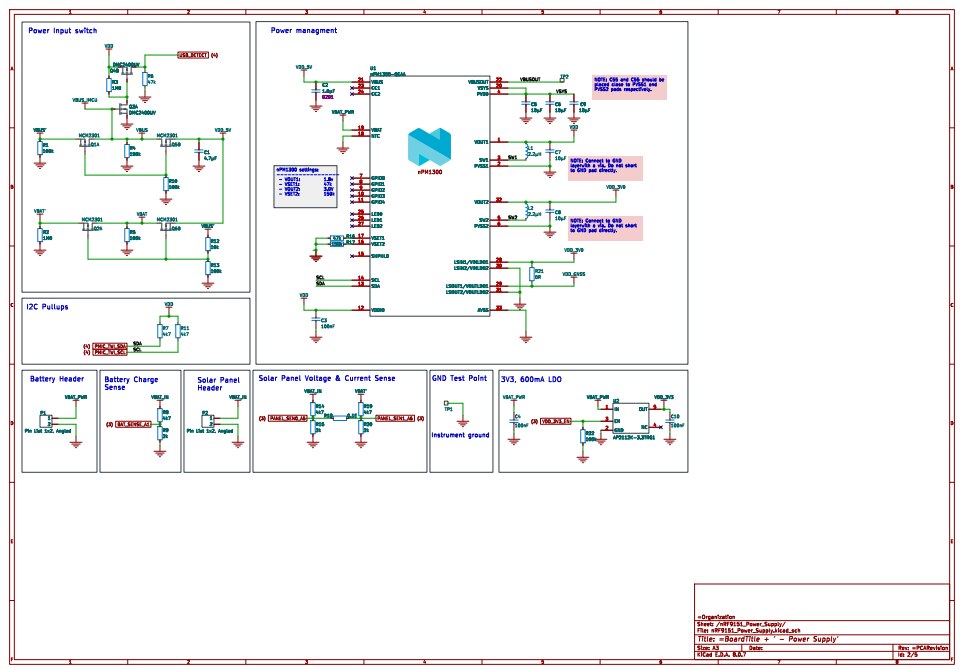Image resolution: width=964 pixels, height=669 pixels.
Task: Click the "Power input switch" section title
Action: [63, 31]
